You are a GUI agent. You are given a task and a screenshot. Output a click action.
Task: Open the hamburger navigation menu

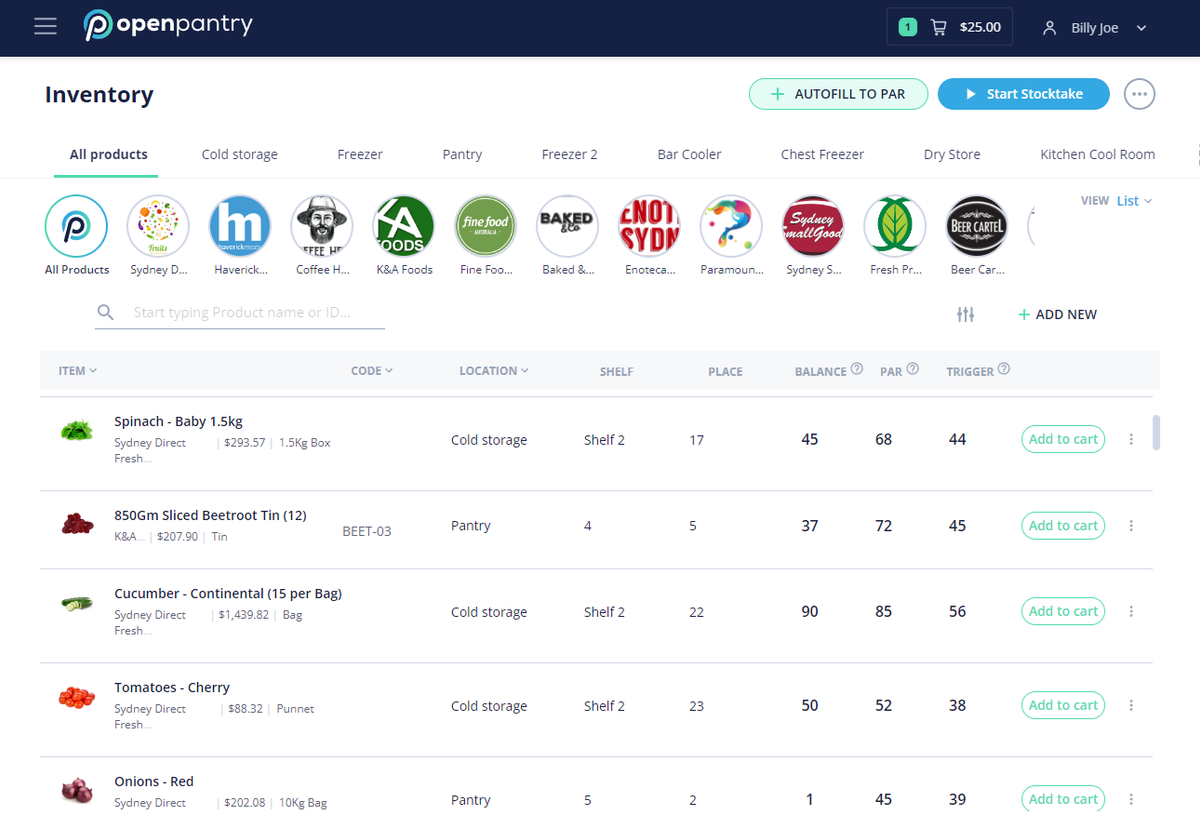[x=45, y=27]
